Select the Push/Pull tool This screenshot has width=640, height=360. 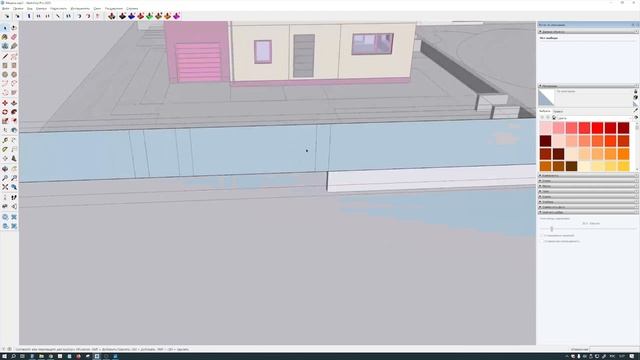[14, 103]
